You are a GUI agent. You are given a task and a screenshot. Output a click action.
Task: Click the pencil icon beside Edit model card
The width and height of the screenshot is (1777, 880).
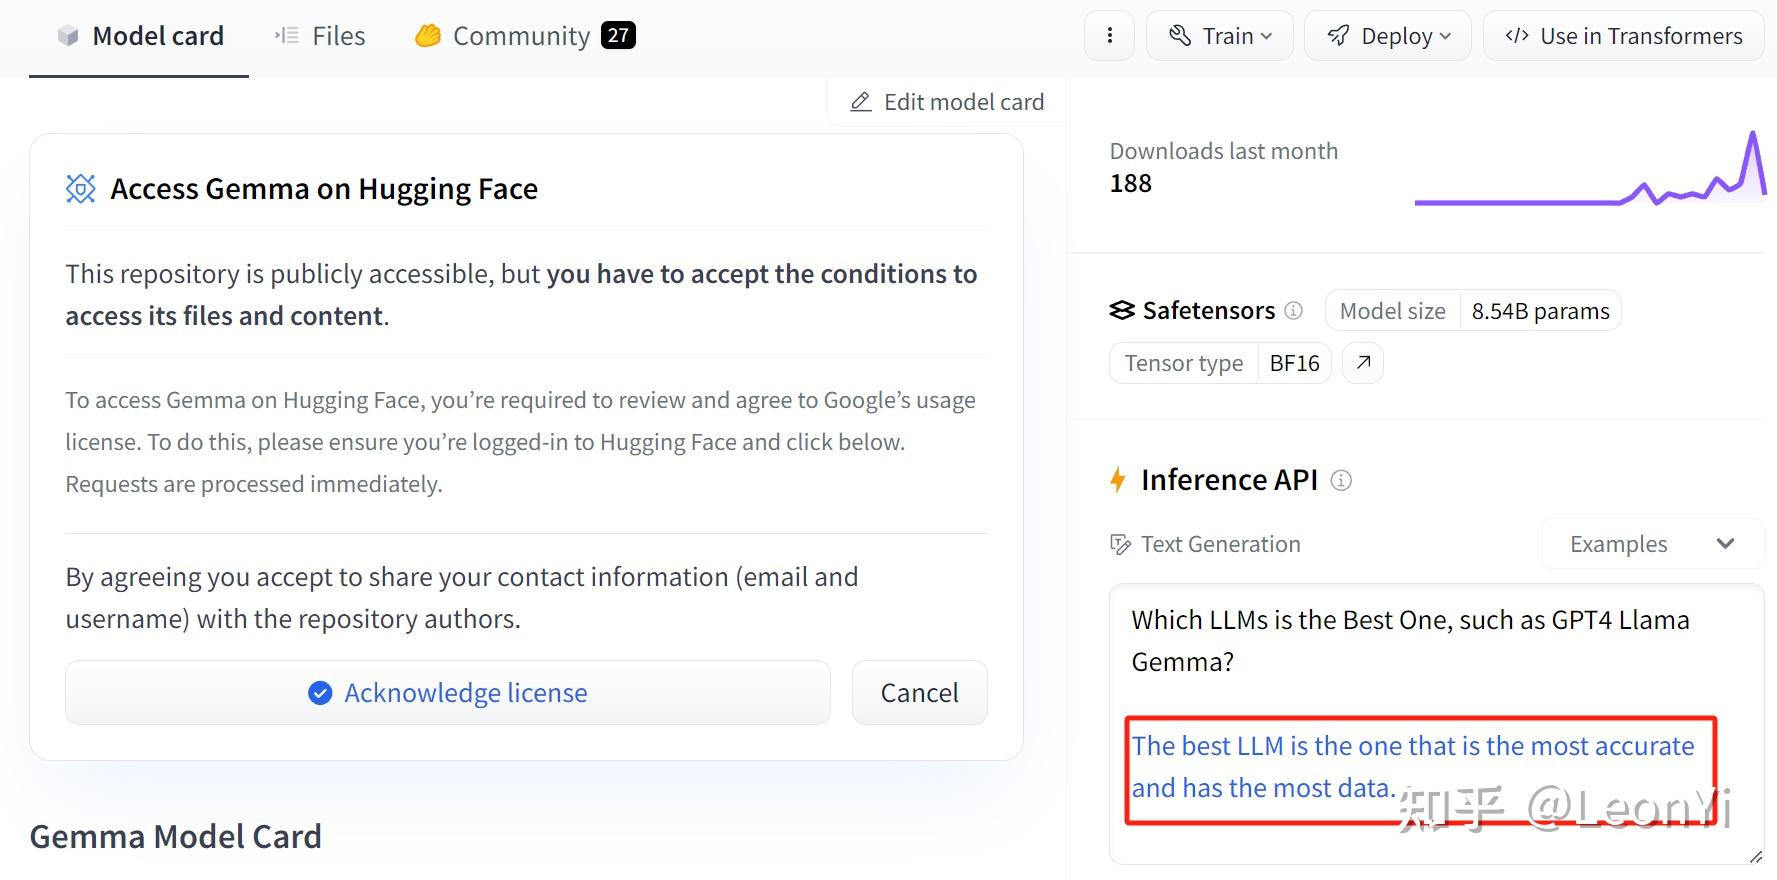tap(860, 102)
